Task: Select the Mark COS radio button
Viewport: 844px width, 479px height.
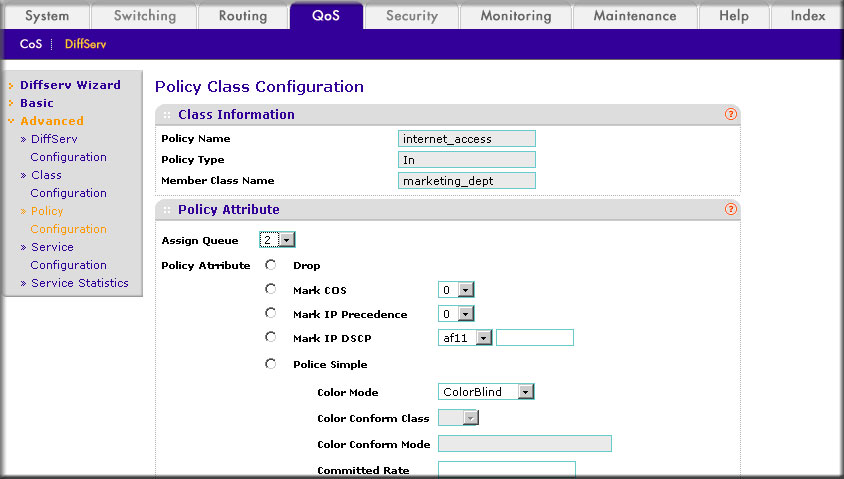Action: 271,289
